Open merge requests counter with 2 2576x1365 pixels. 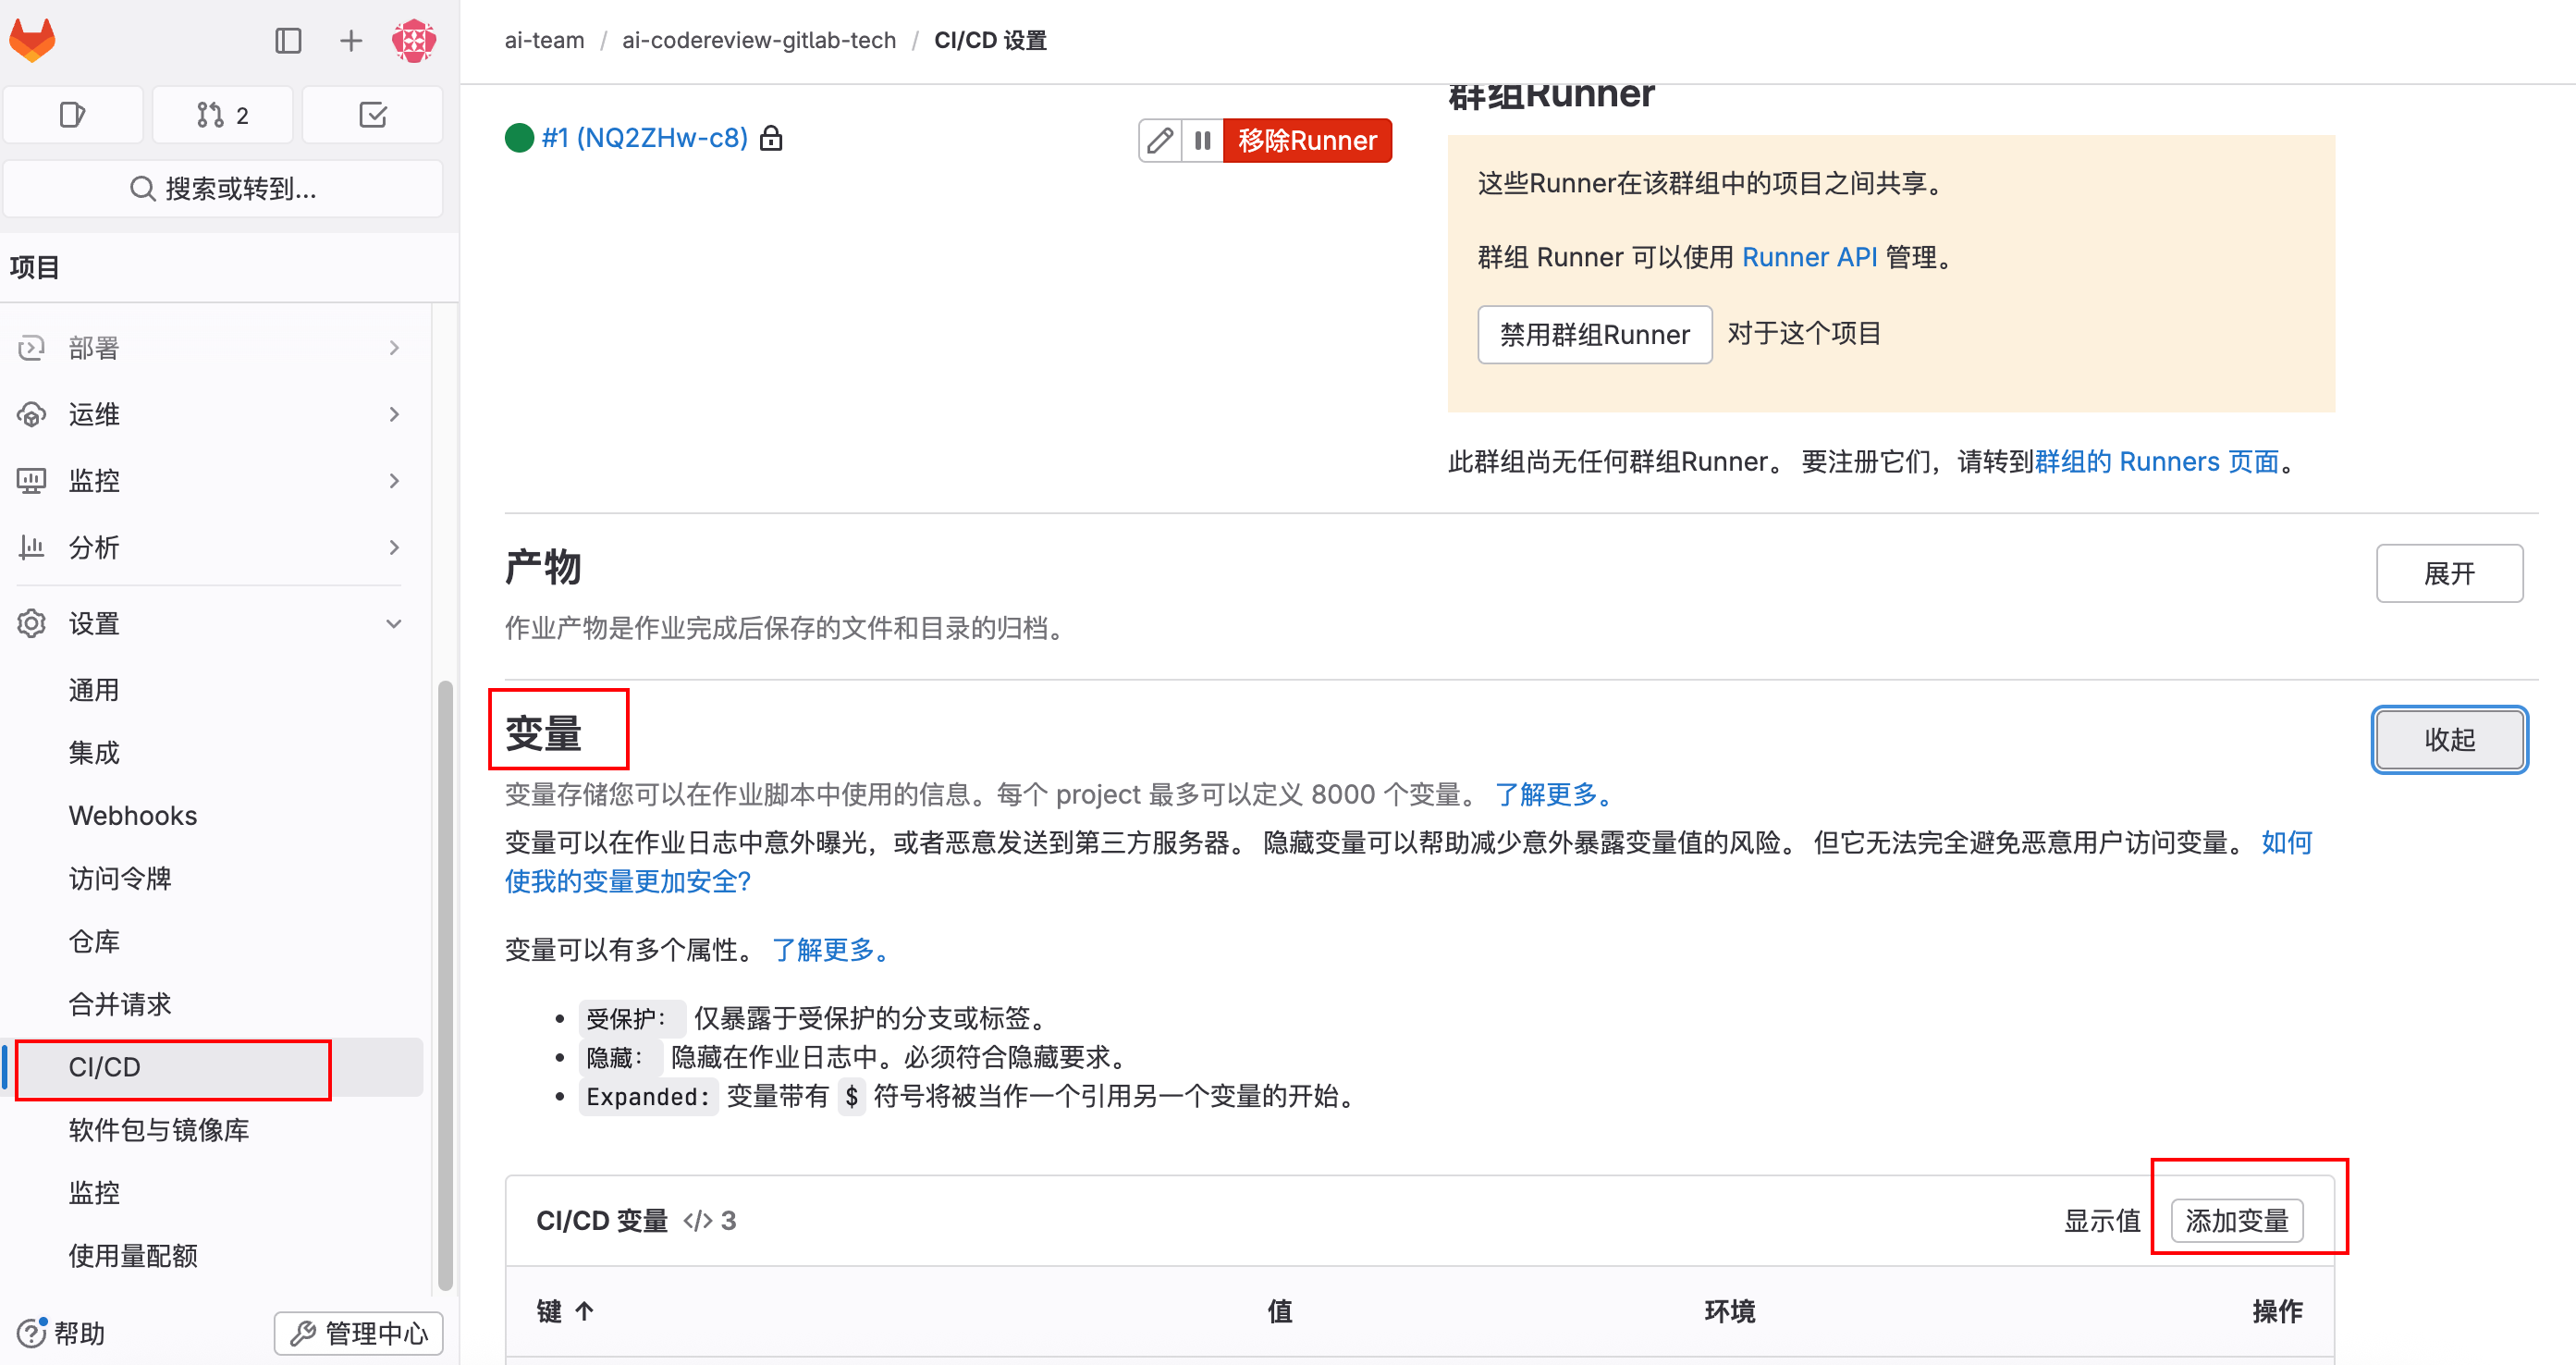point(222,115)
